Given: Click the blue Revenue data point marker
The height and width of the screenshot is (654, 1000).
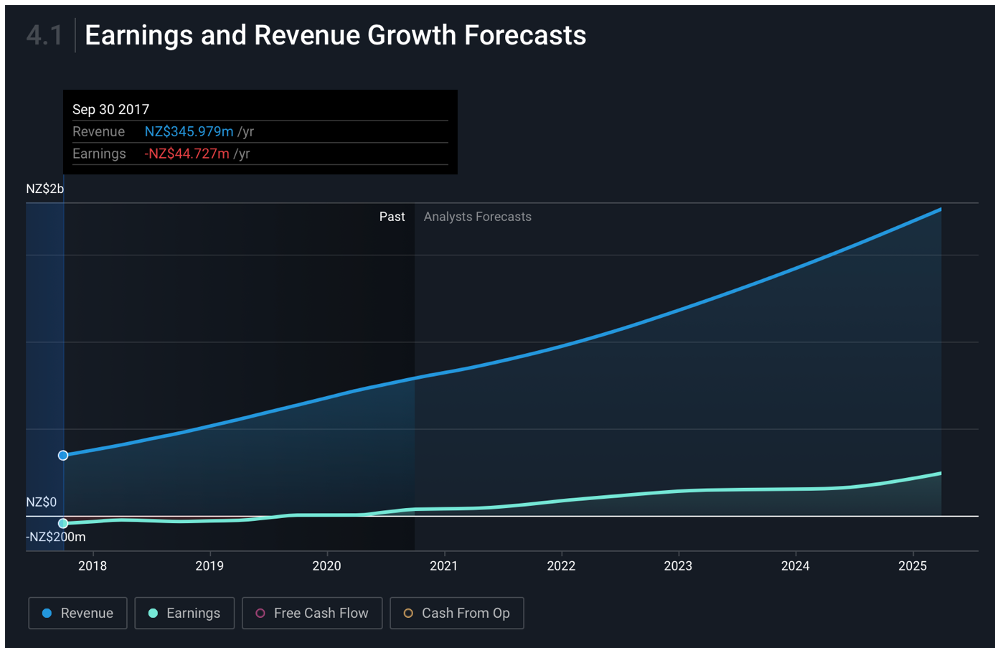Looking at the screenshot, I should [x=63, y=455].
